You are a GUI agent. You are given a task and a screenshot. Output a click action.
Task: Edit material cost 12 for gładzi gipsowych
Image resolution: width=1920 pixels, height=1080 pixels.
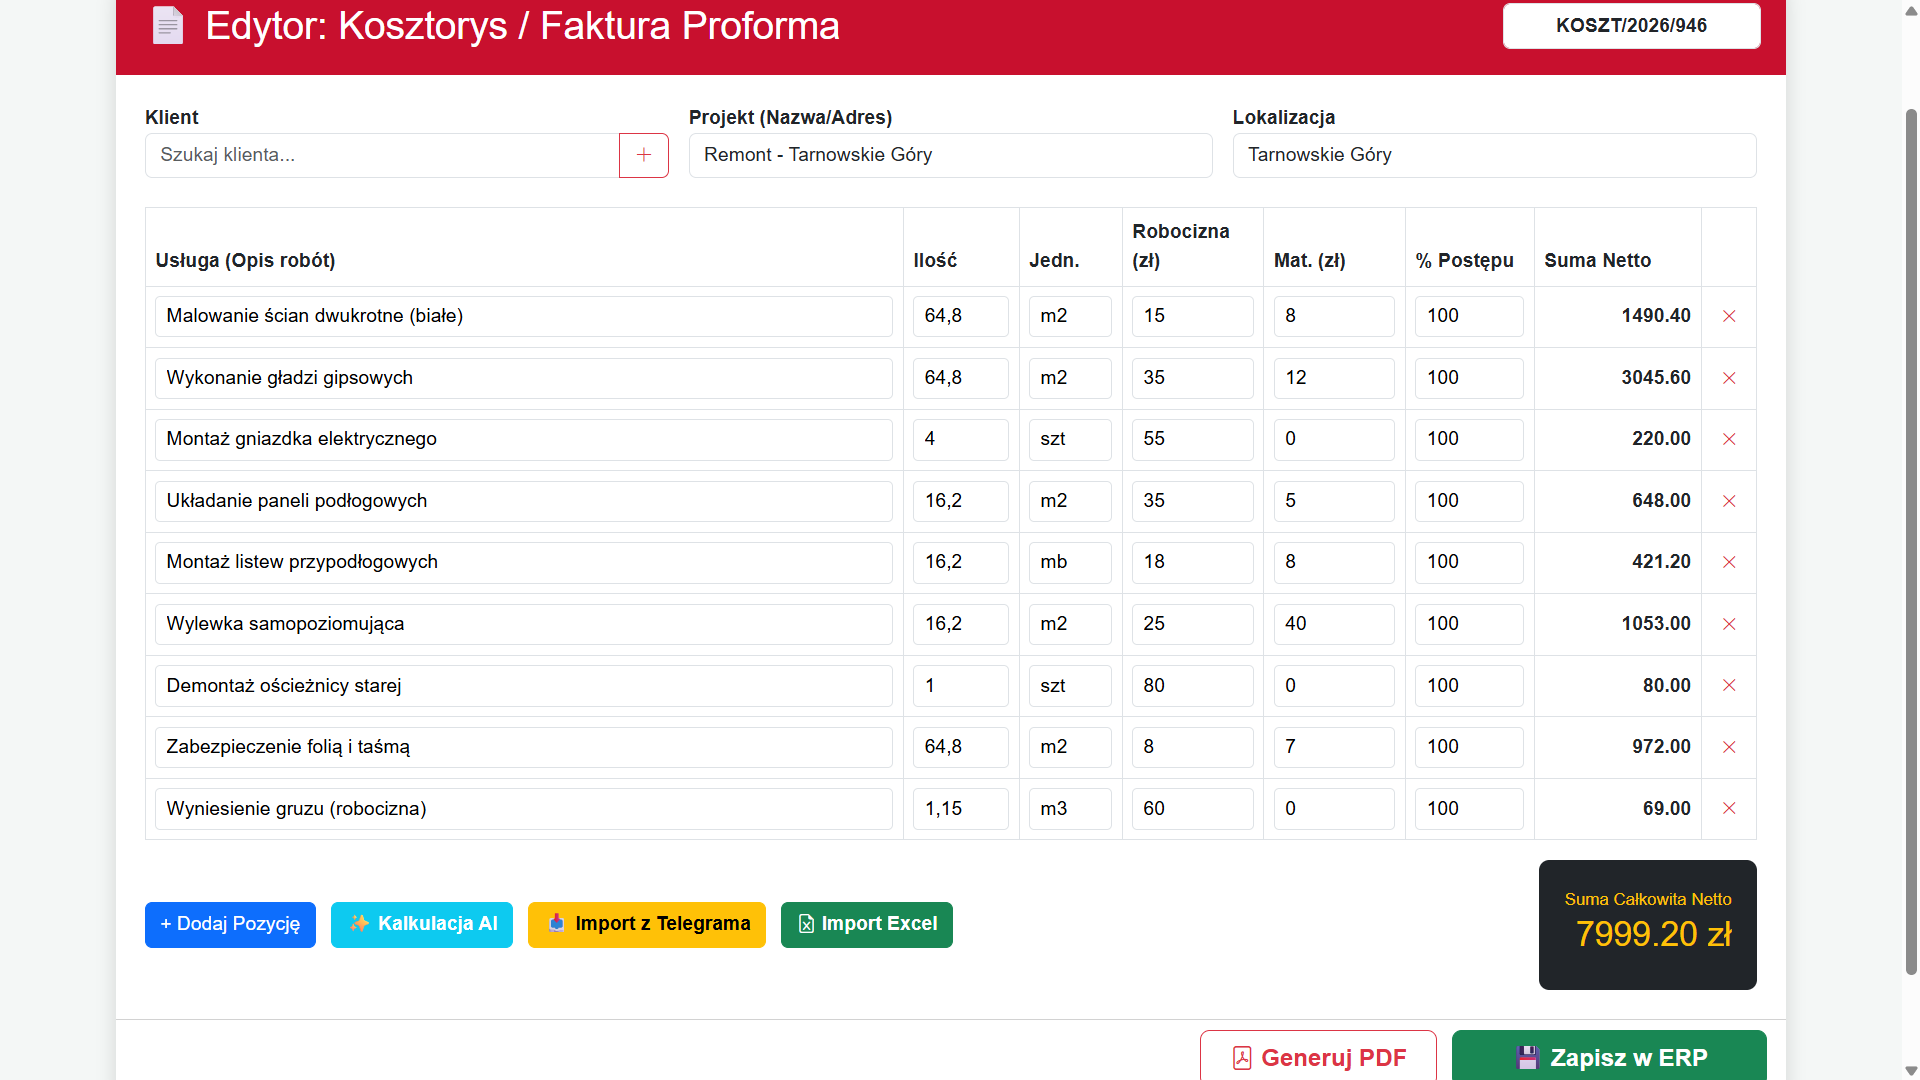pos(1334,378)
